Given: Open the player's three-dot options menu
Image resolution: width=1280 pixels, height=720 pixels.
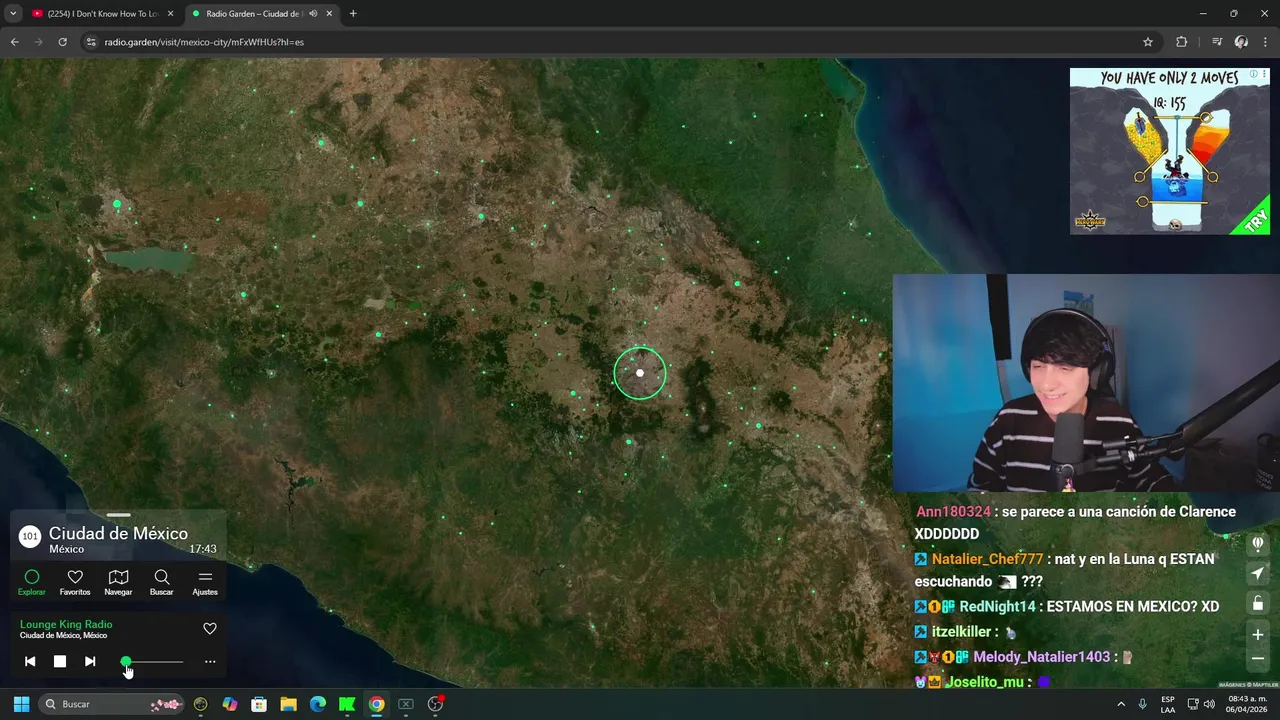Looking at the screenshot, I should [x=210, y=661].
